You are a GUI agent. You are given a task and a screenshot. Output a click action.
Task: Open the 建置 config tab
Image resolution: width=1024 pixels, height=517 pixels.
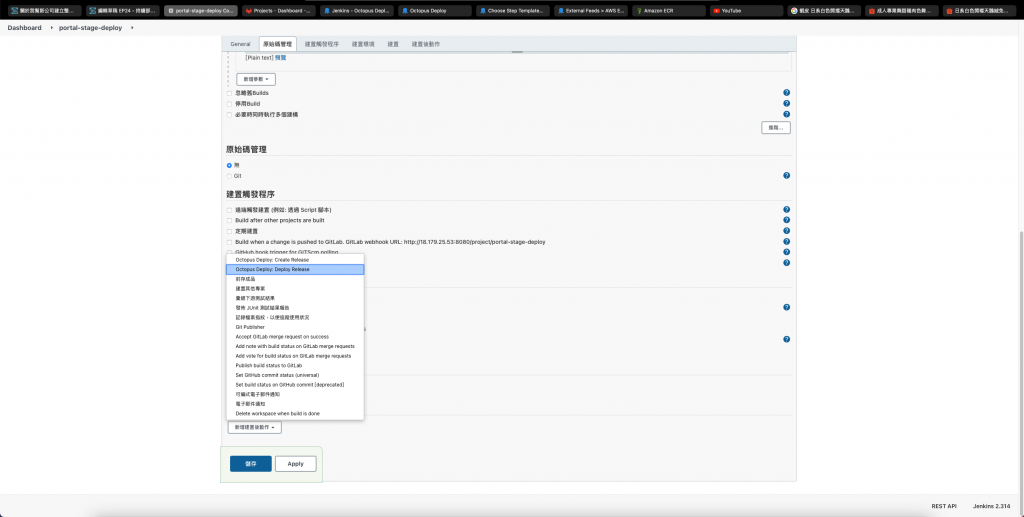[393, 44]
